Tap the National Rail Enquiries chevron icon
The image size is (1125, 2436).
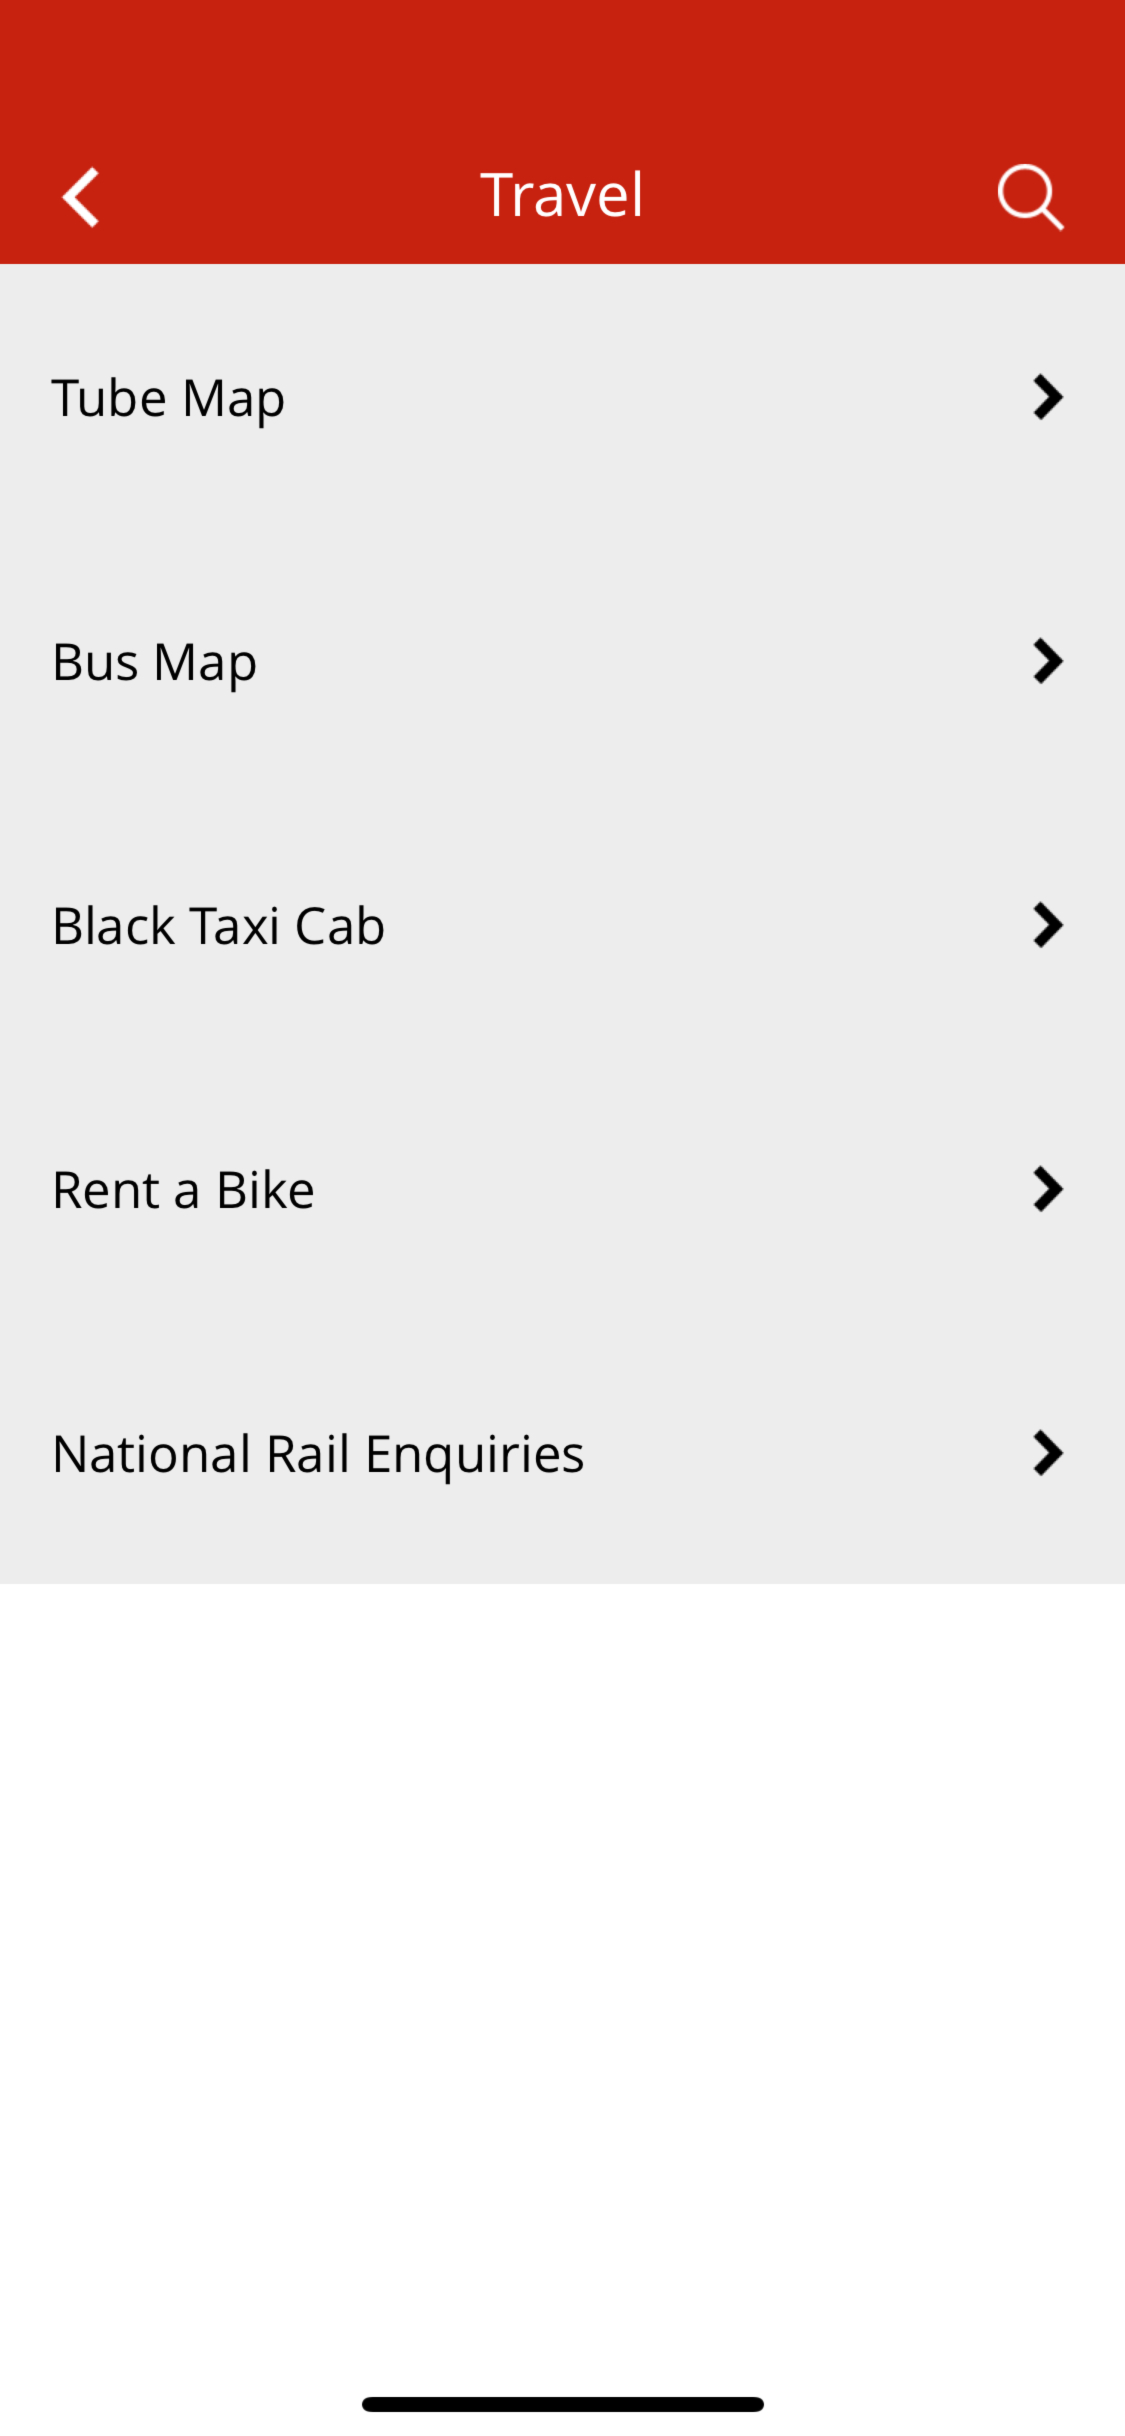[1047, 1453]
